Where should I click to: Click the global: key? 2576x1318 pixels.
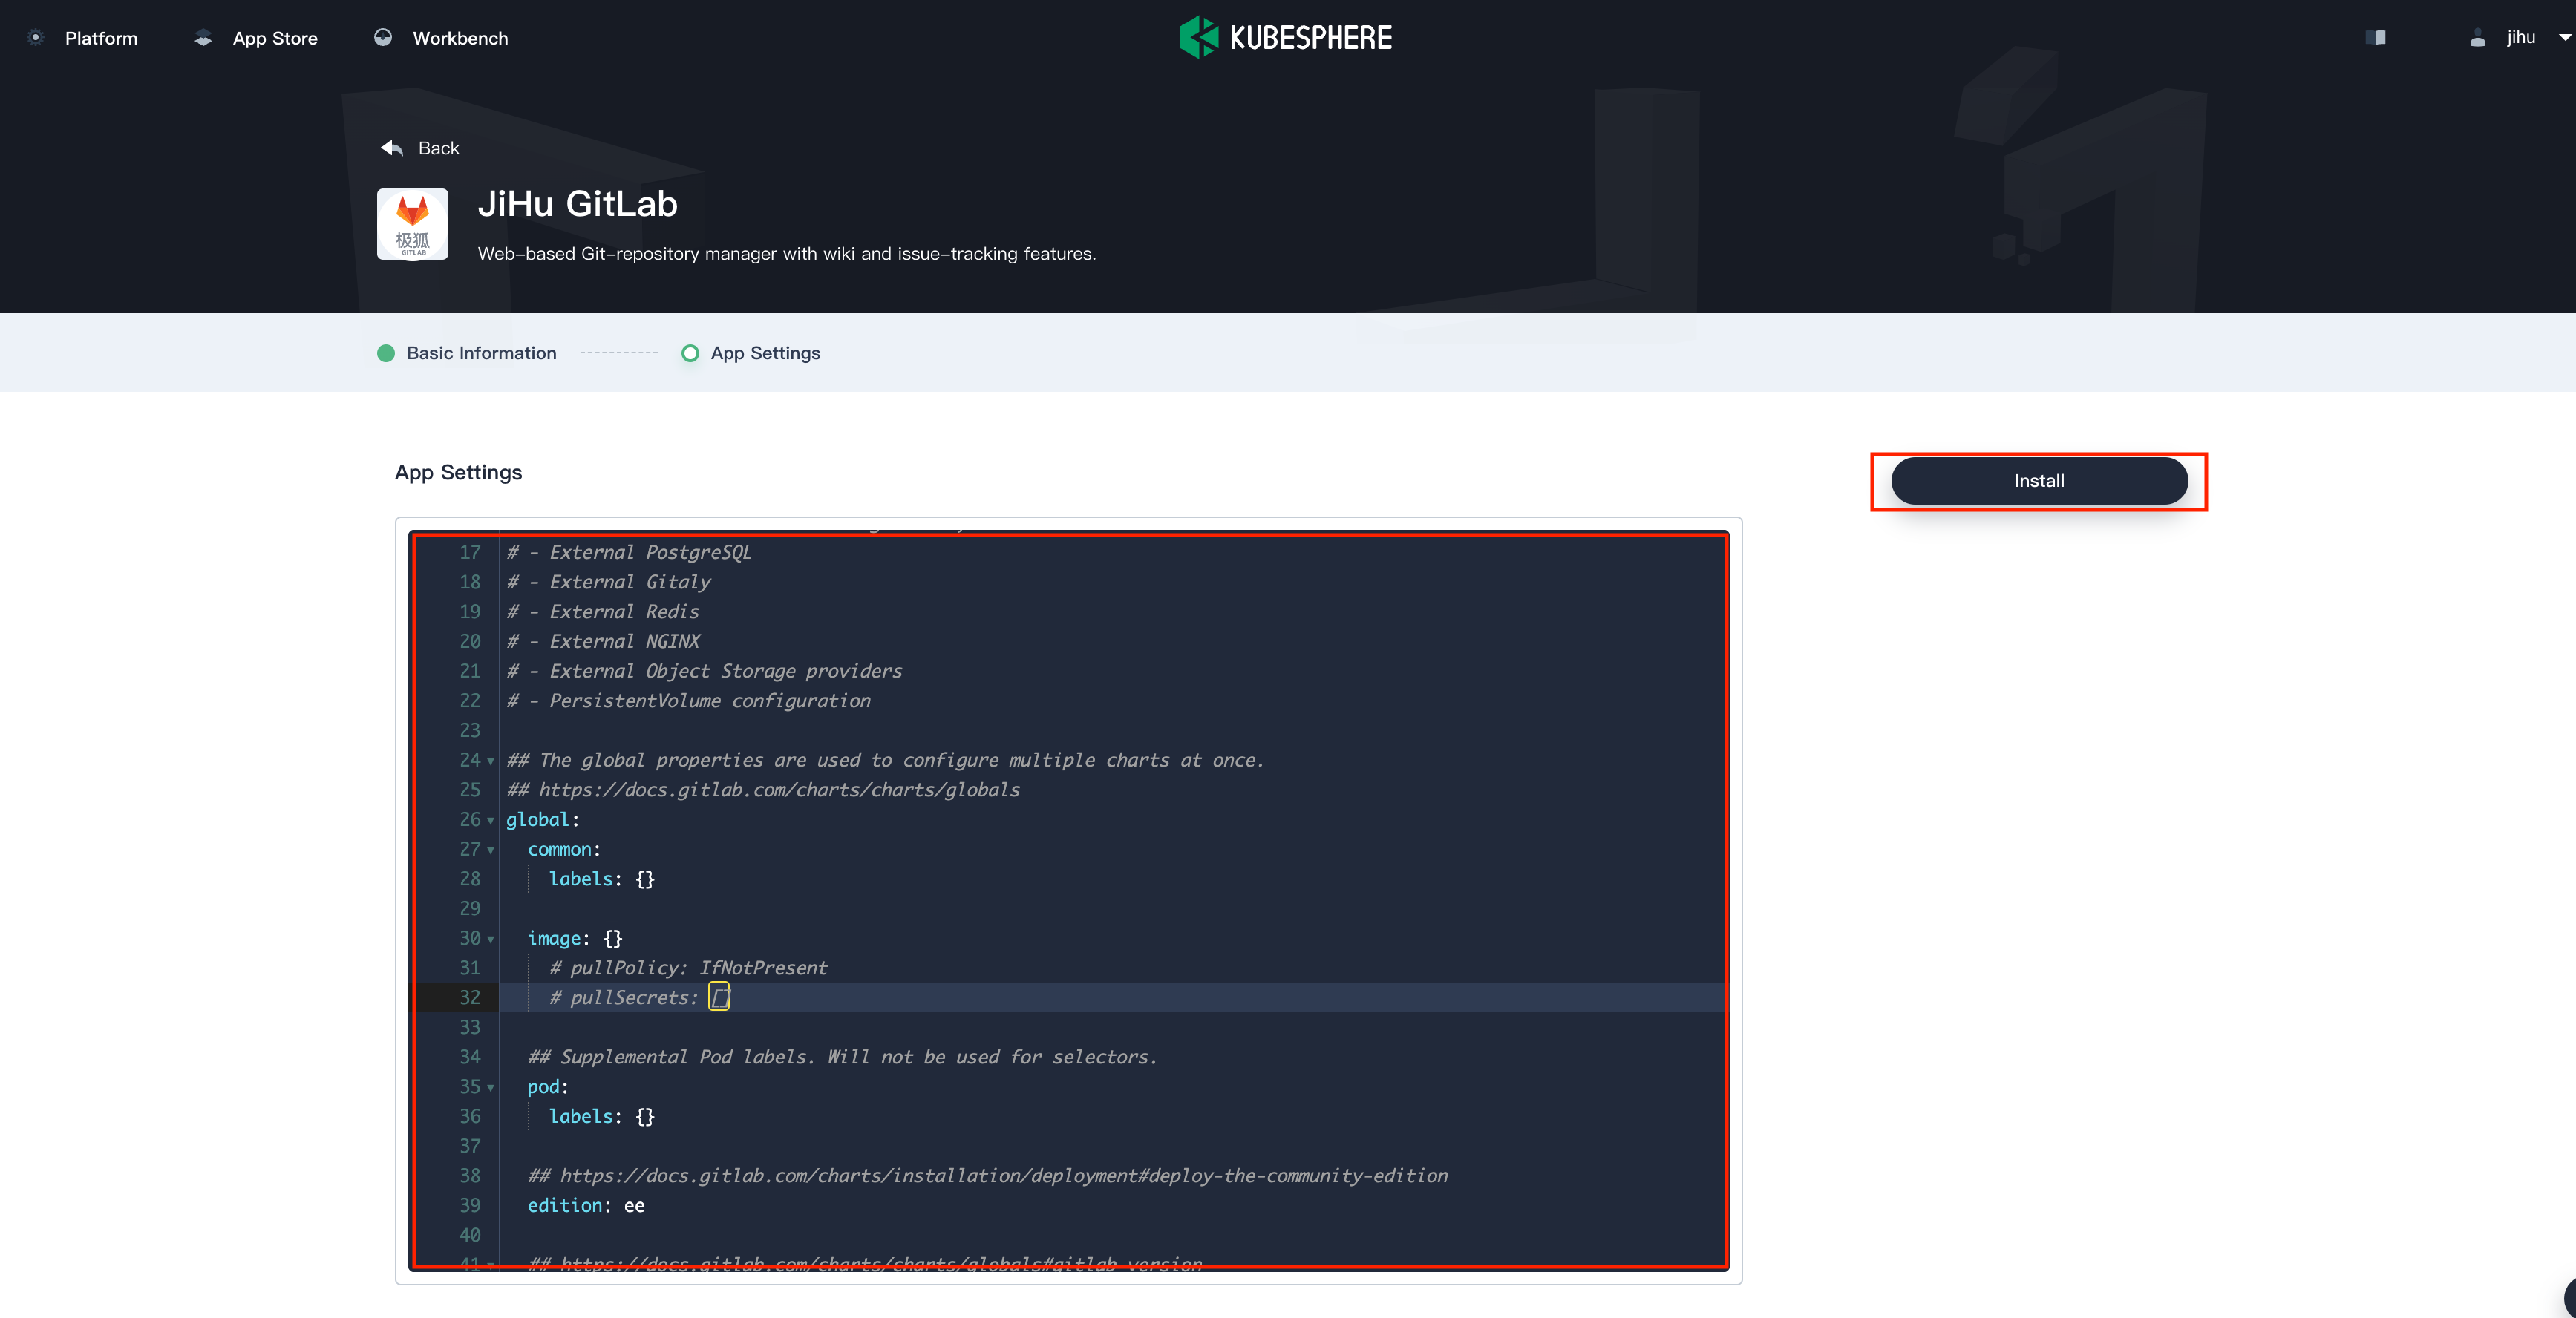coord(542,819)
